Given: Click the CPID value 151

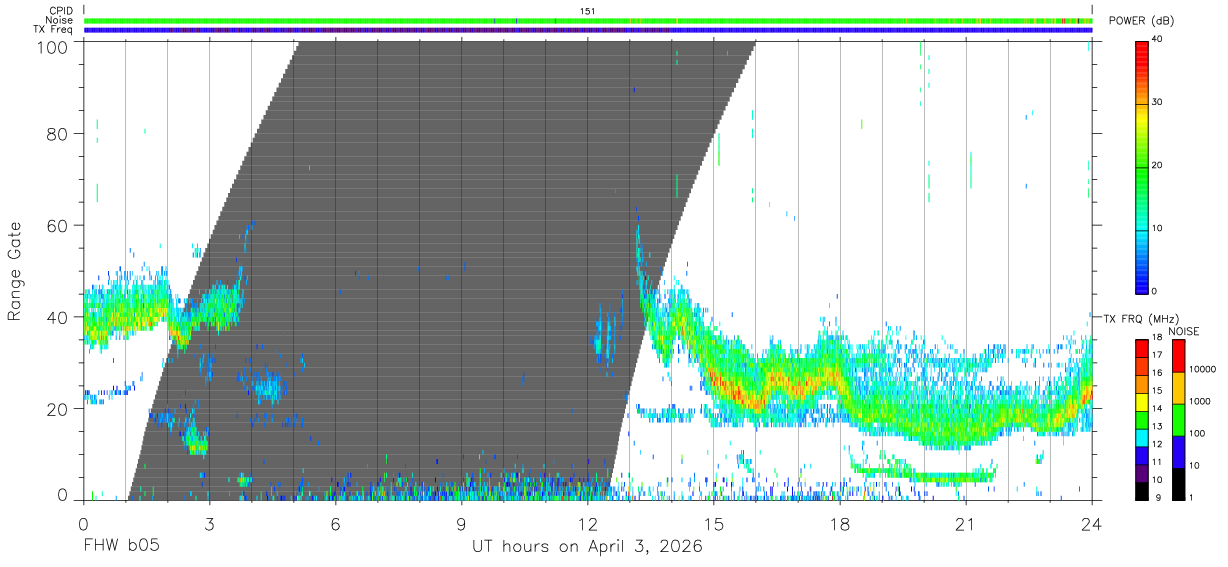Looking at the screenshot, I should pyautogui.click(x=587, y=11).
